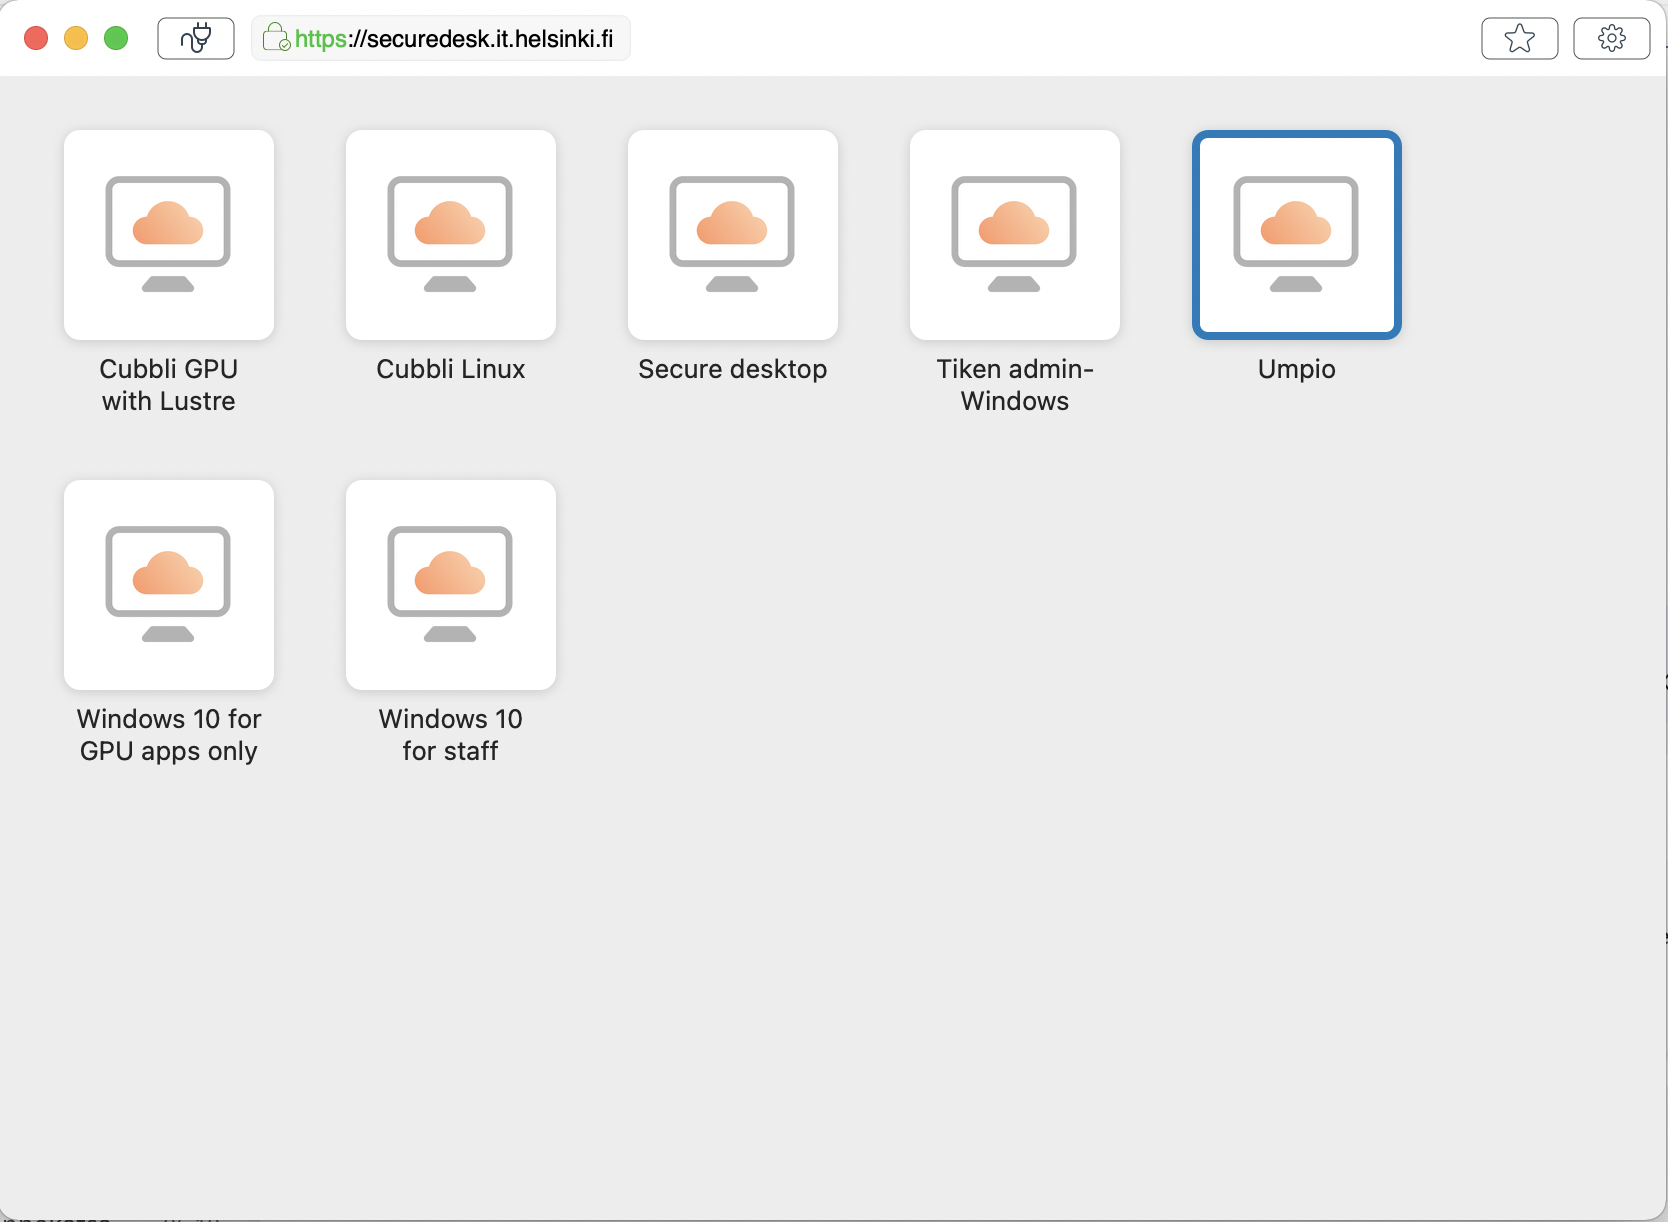Select the Tiken admin-Windows desktop icon
The image size is (1668, 1222).
(1015, 235)
